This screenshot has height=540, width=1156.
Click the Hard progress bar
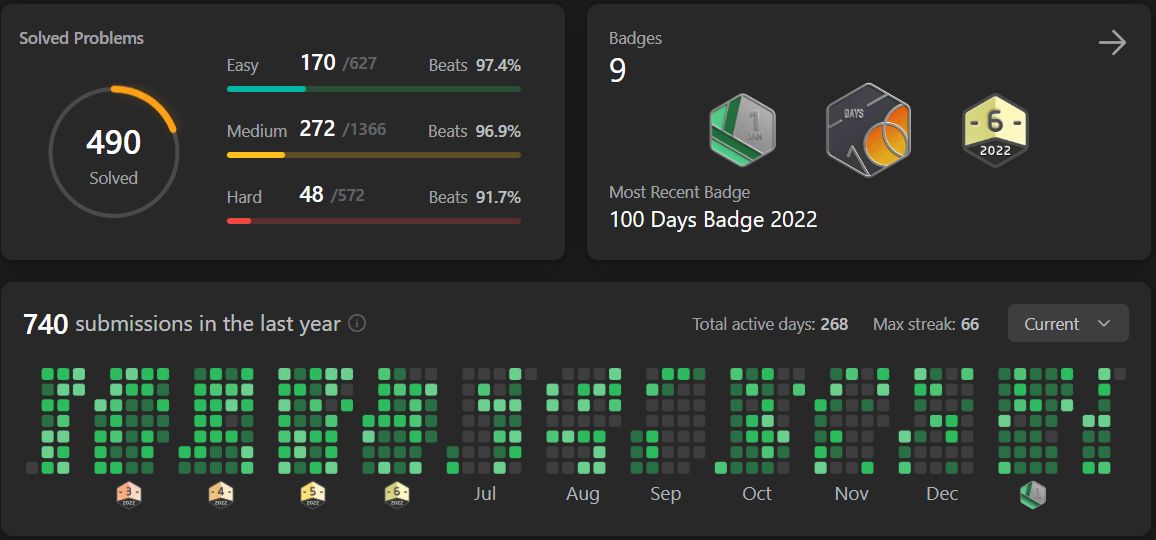[x=374, y=221]
